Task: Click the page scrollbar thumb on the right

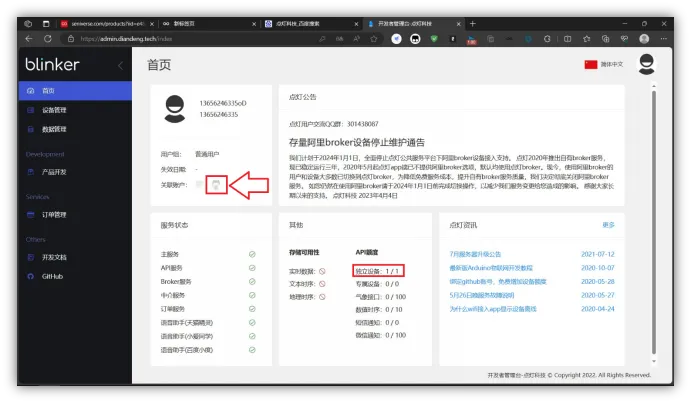Action: (654, 222)
